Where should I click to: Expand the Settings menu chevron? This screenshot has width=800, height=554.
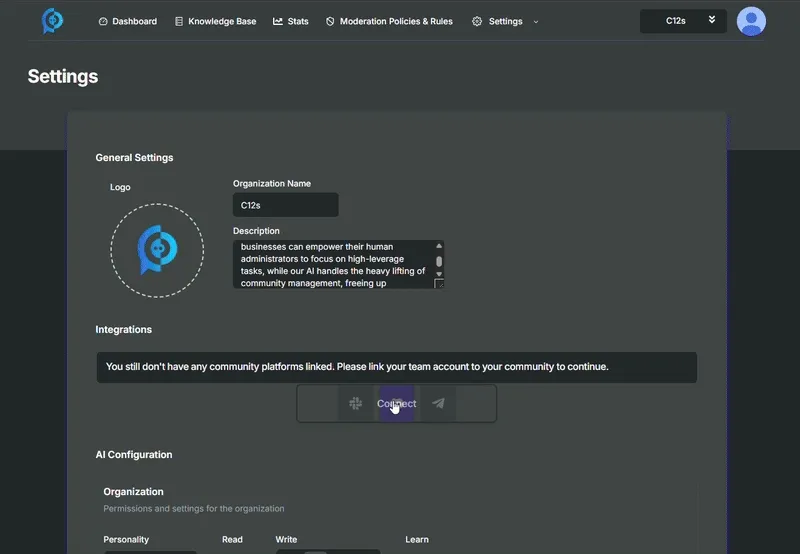(536, 21)
